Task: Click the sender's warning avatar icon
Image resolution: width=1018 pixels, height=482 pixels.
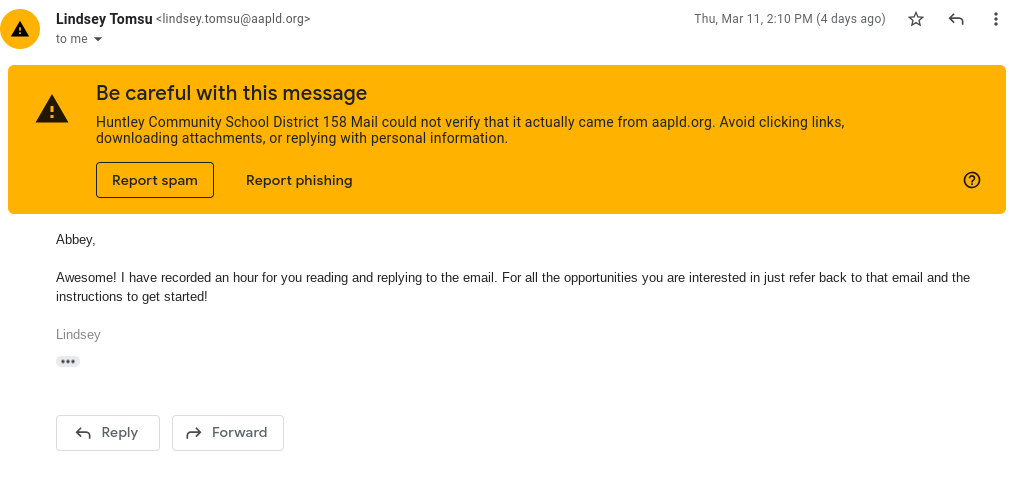Action: pos(20,29)
